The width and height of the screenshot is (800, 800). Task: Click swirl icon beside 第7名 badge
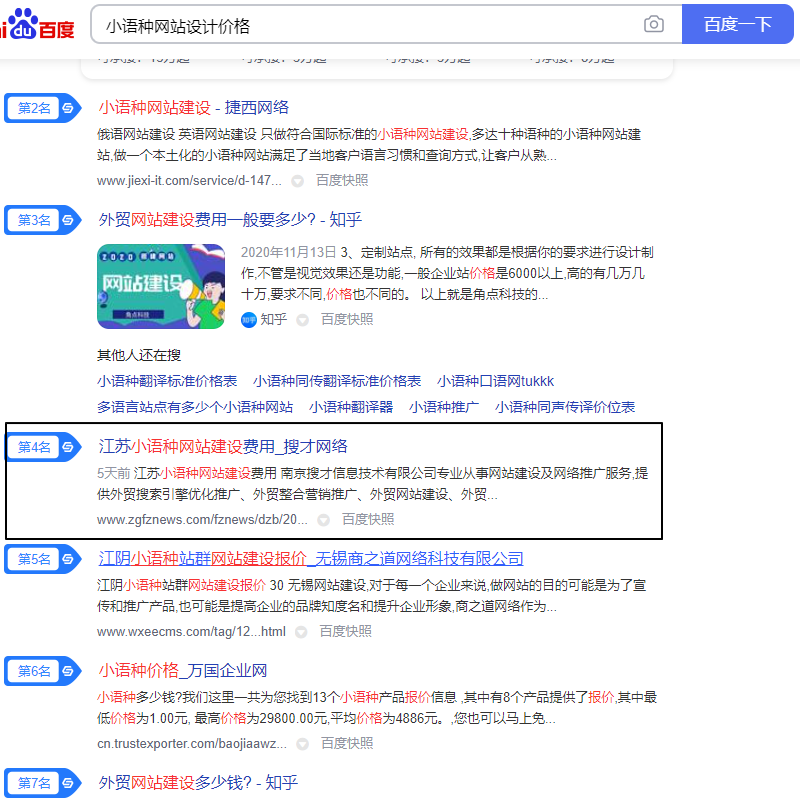click(x=68, y=783)
